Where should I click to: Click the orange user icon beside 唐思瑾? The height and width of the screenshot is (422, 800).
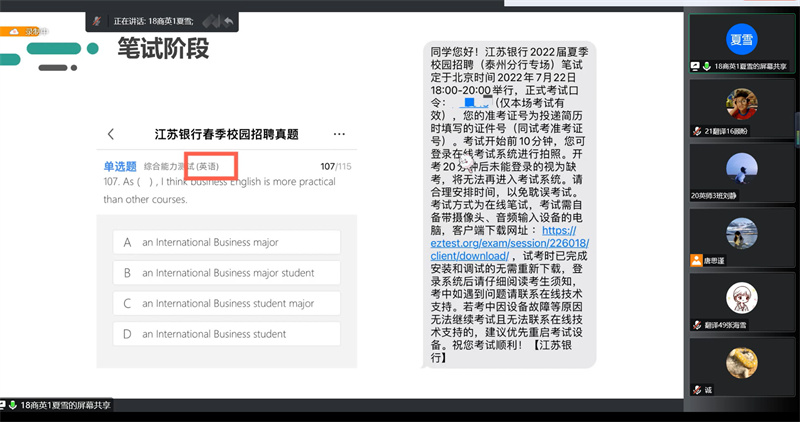click(696, 259)
